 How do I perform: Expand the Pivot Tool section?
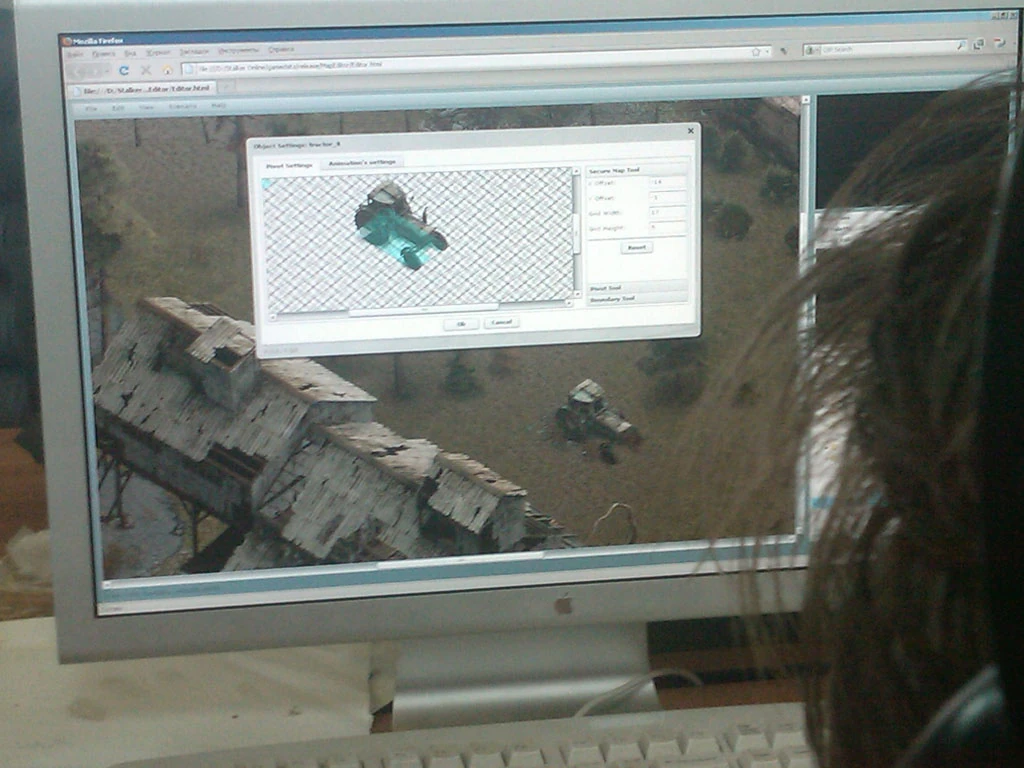tap(637, 287)
